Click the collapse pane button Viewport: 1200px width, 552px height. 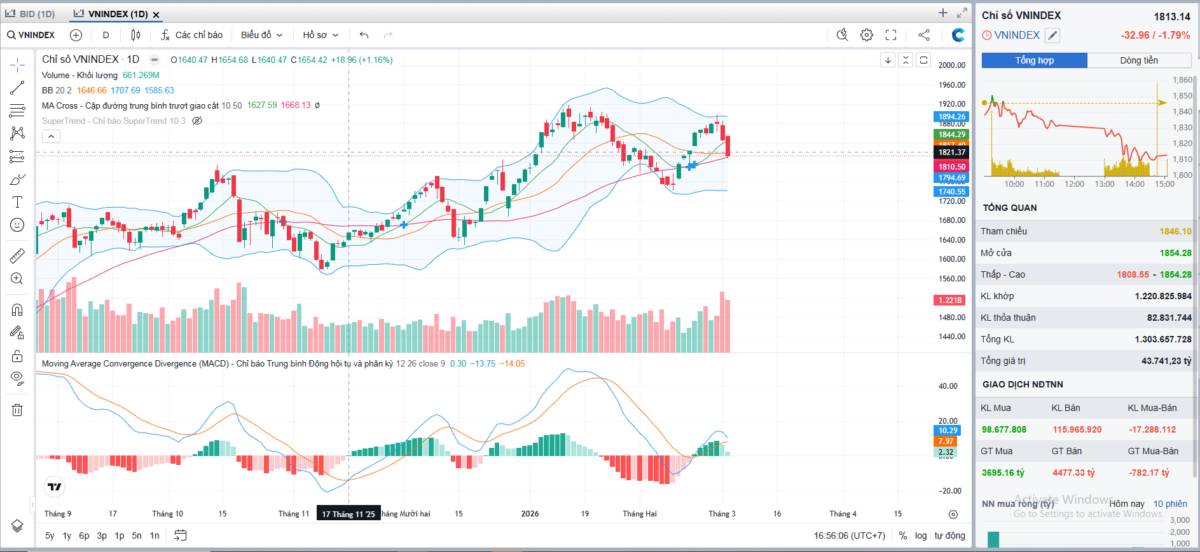[905, 60]
